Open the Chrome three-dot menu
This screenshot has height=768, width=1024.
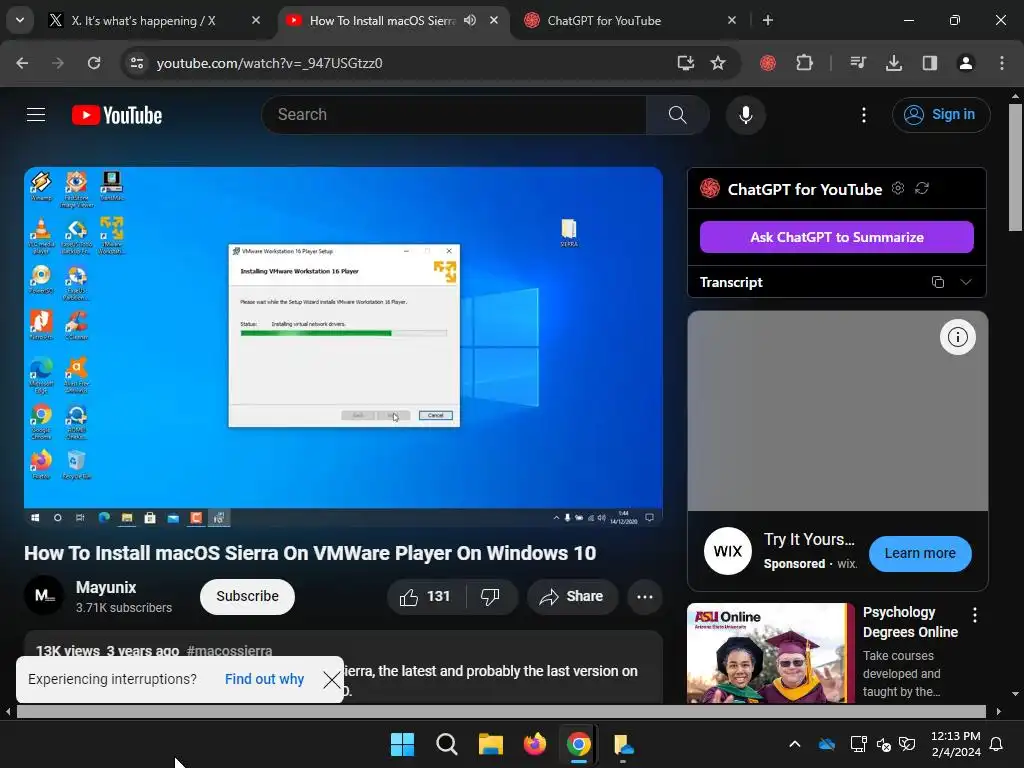(1002, 63)
